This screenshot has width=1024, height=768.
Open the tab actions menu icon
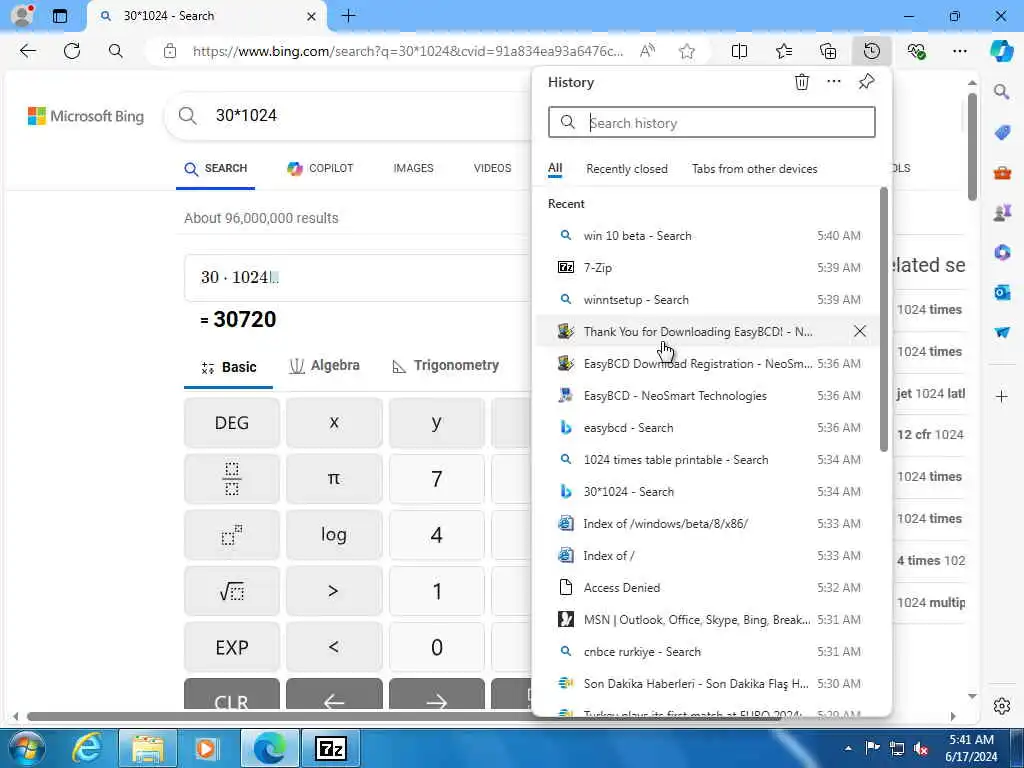click(x=60, y=16)
